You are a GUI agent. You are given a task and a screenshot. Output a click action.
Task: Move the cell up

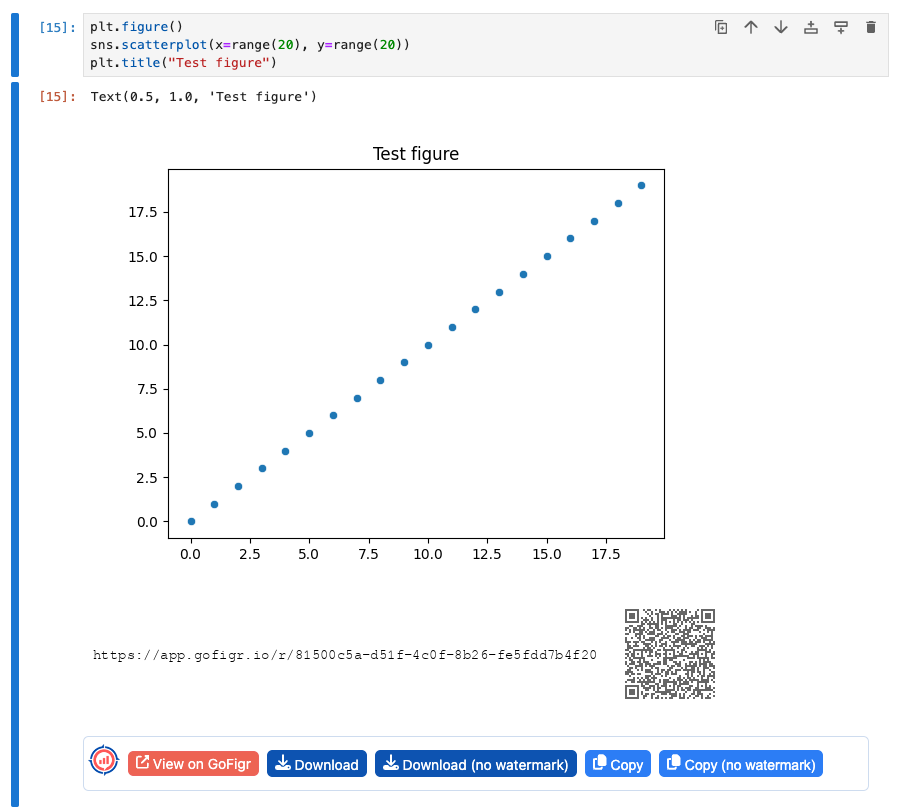751,27
